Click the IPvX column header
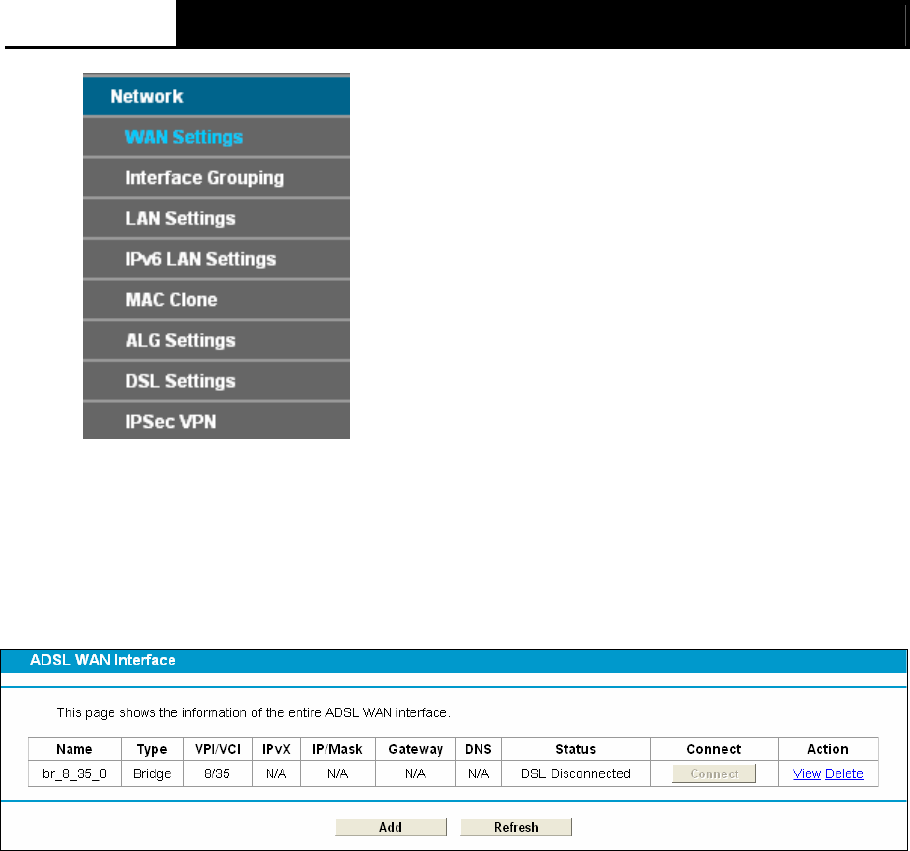 pyautogui.click(x=276, y=749)
